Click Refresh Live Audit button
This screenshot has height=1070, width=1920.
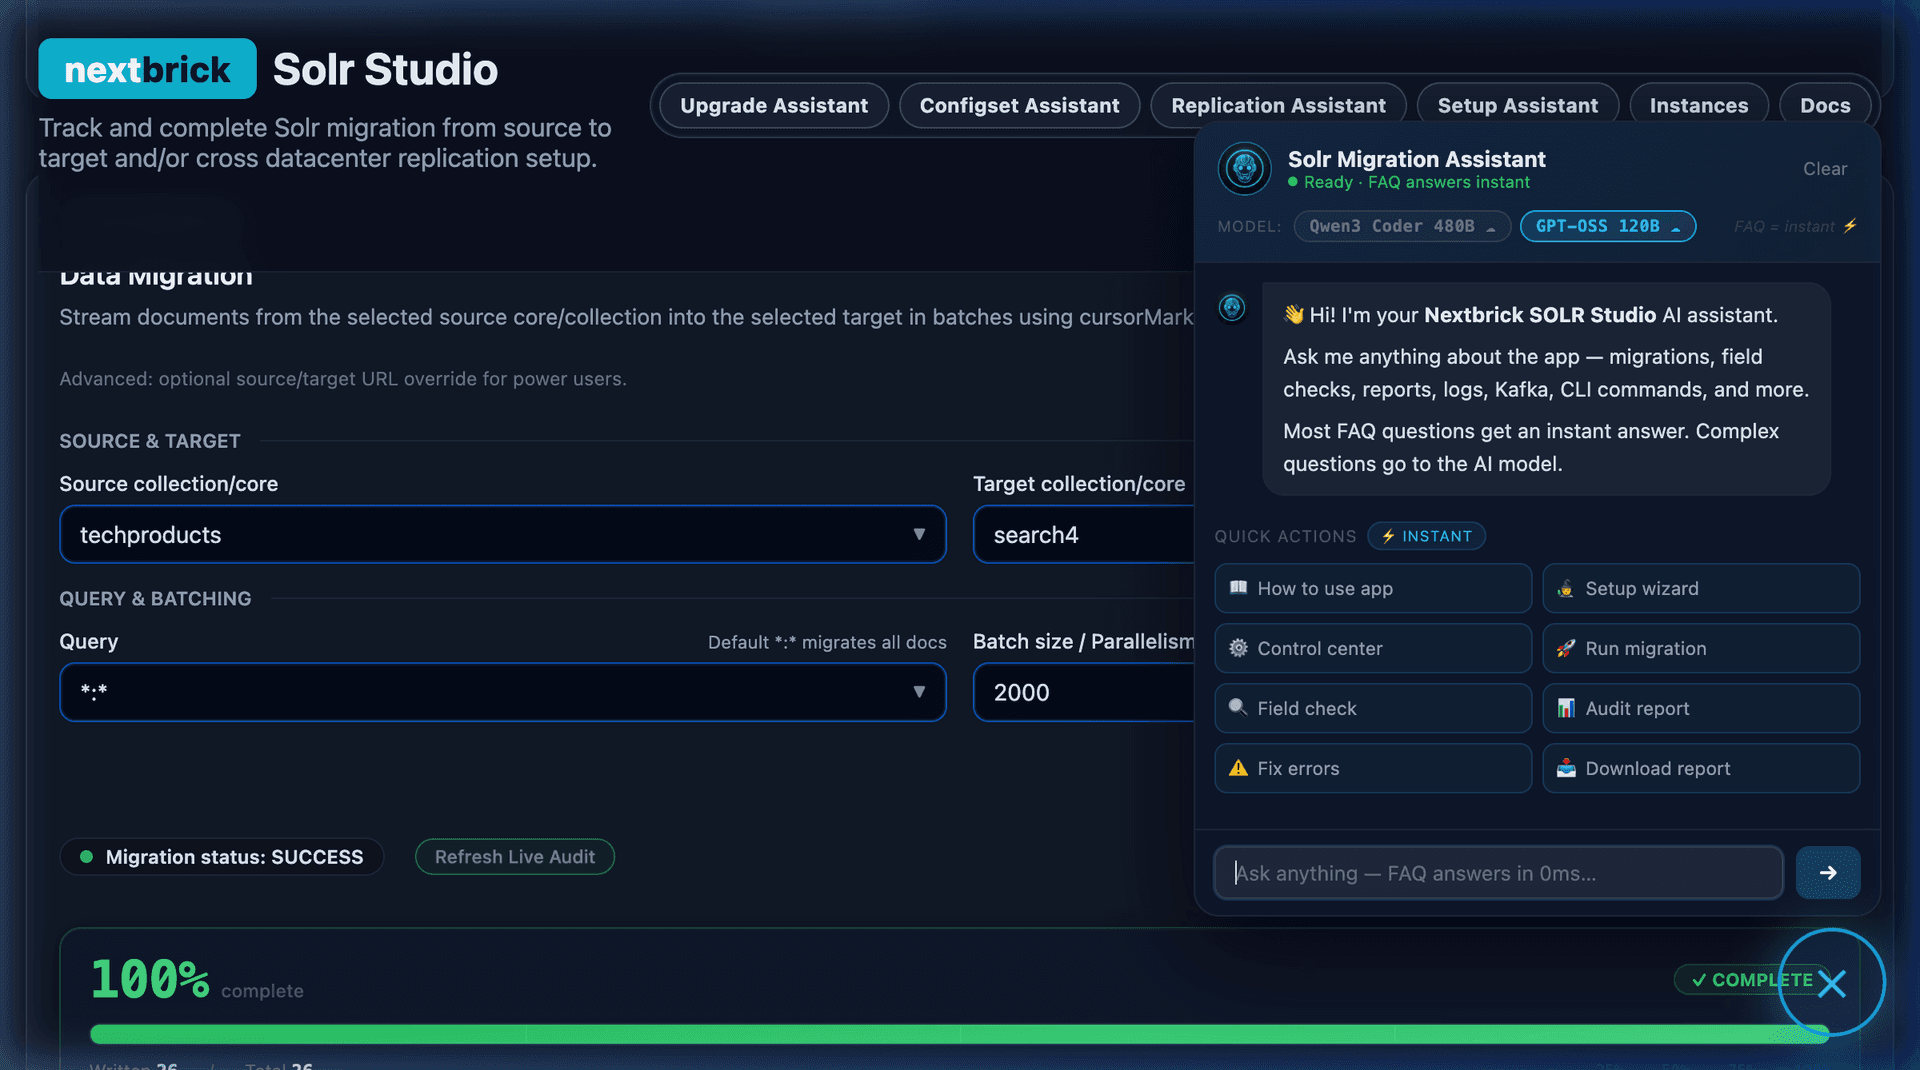click(x=515, y=857)
